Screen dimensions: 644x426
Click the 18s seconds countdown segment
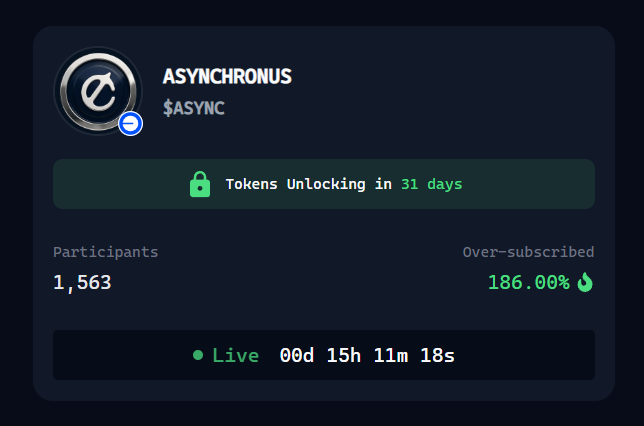[437, 355]
